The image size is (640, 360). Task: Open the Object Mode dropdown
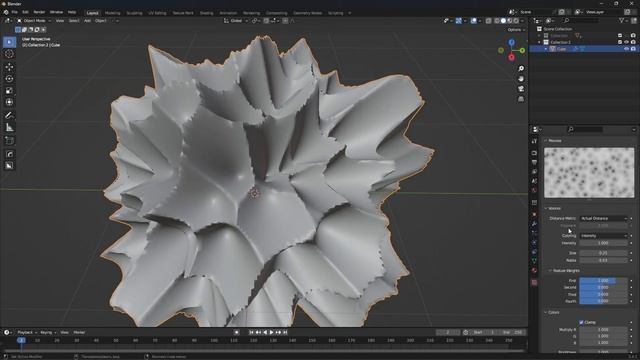(34, 20)
